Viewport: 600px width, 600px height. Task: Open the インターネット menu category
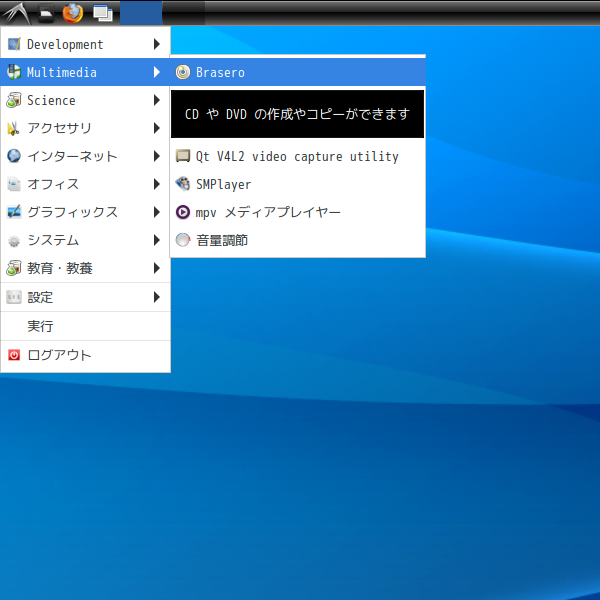pyautogui.click(x=72, y=156)
